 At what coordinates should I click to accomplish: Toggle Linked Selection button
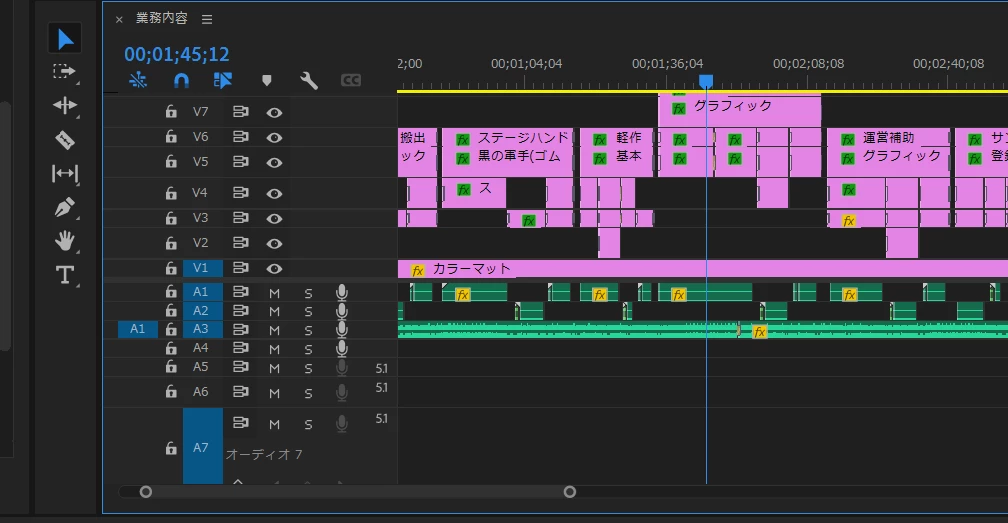coord(222,80)
